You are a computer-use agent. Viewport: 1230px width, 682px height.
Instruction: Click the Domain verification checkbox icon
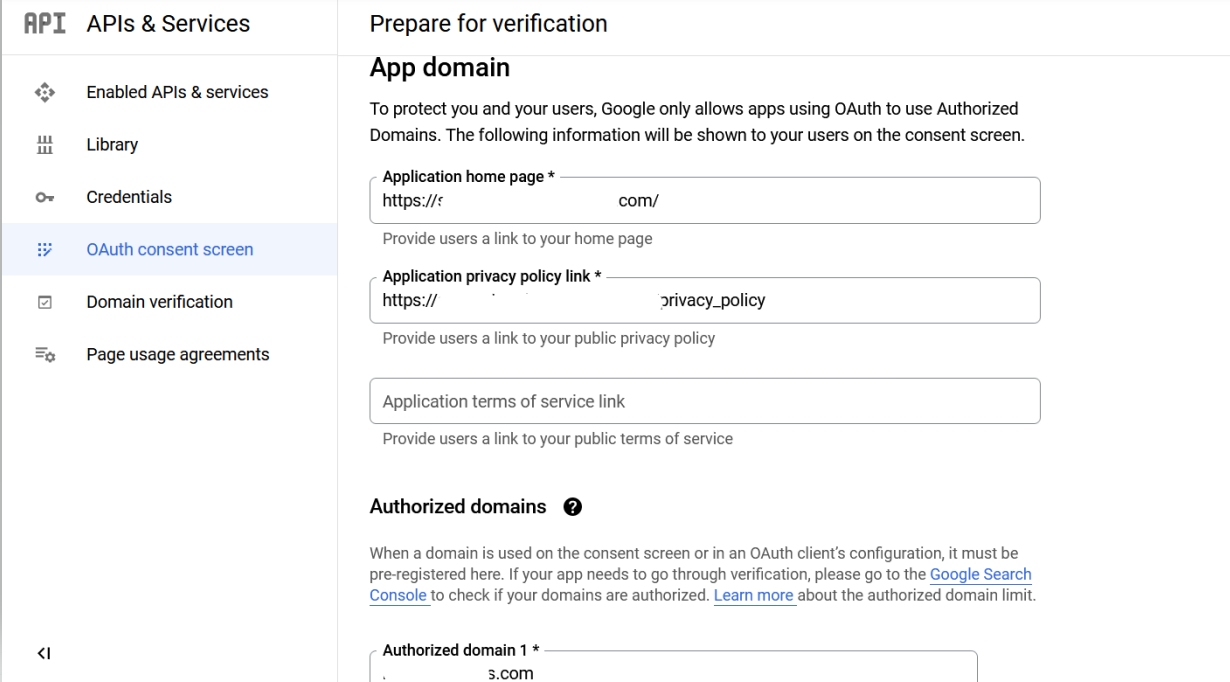pyautogui.click(x=45, y=302)
